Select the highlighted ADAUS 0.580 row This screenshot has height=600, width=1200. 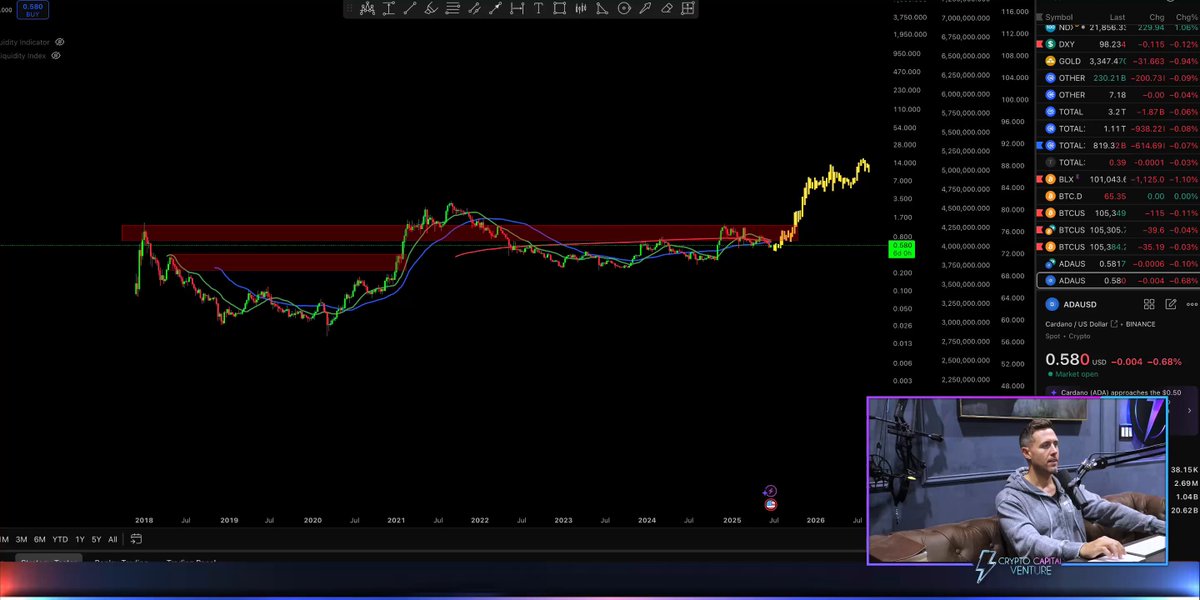[1118, 280]
